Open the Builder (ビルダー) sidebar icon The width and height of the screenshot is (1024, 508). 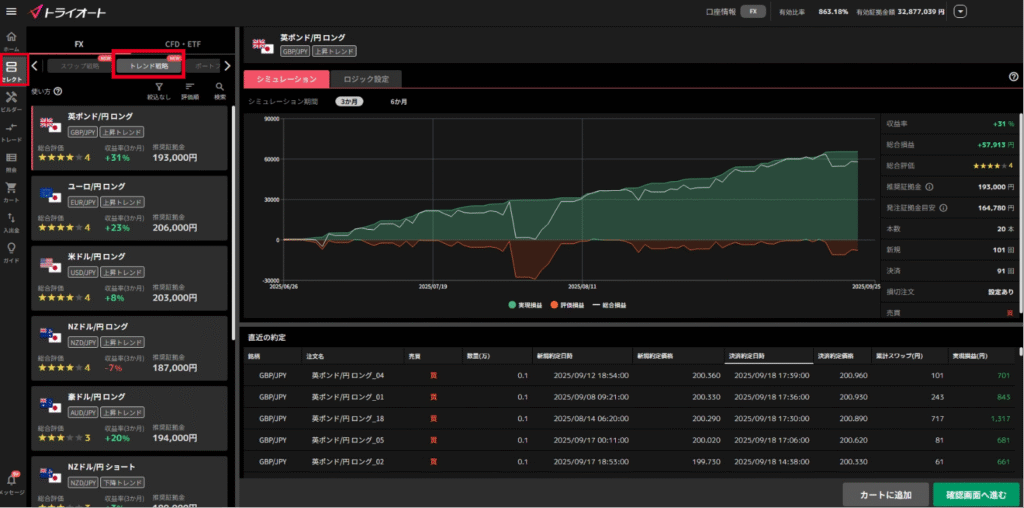pyautogui.click(x=11, y=100)
